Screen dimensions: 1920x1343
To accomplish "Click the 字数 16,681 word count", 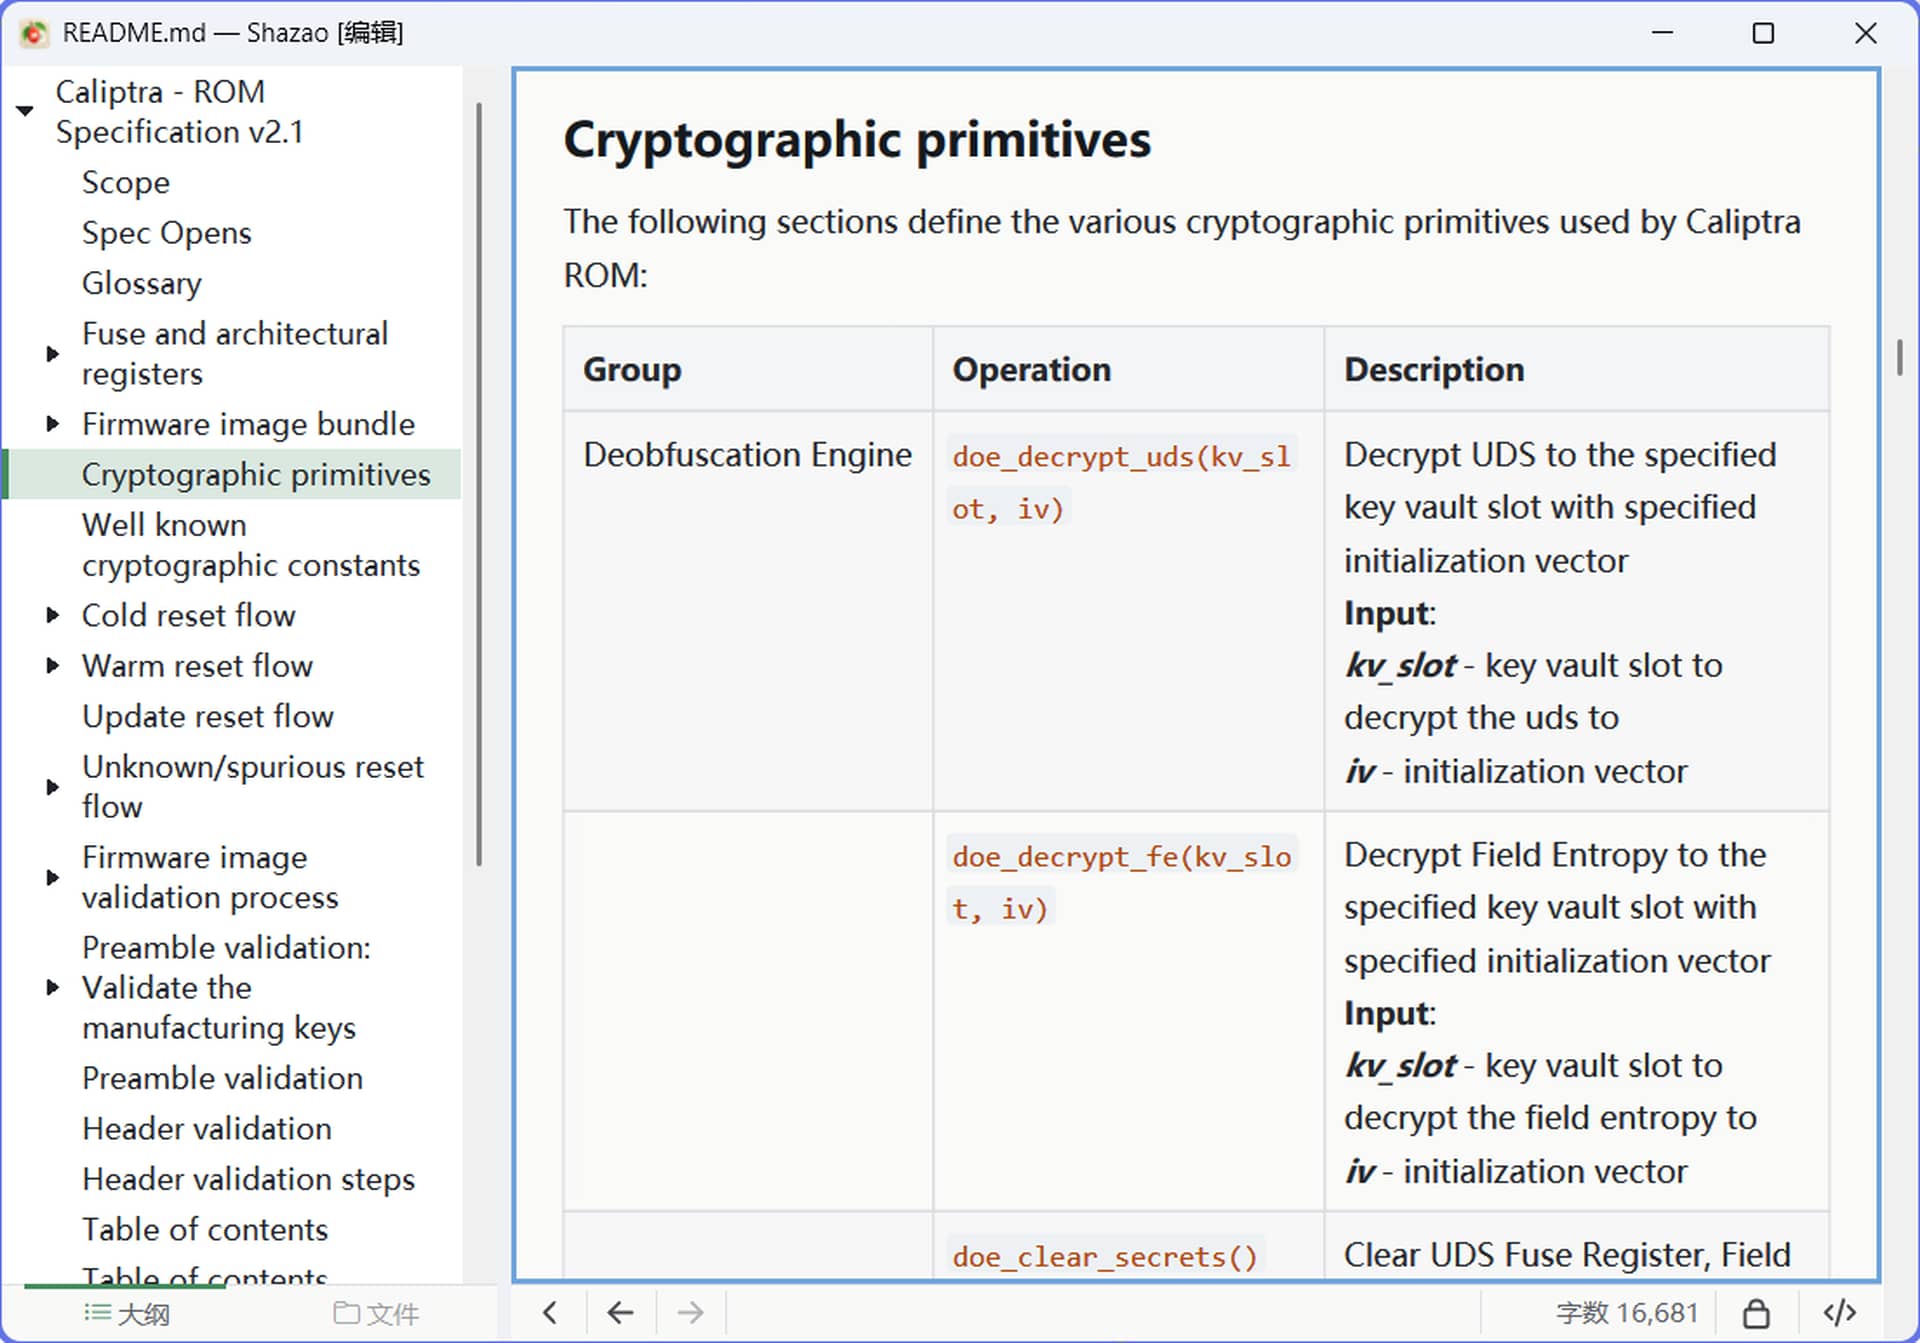I will click(1627, 1312).
